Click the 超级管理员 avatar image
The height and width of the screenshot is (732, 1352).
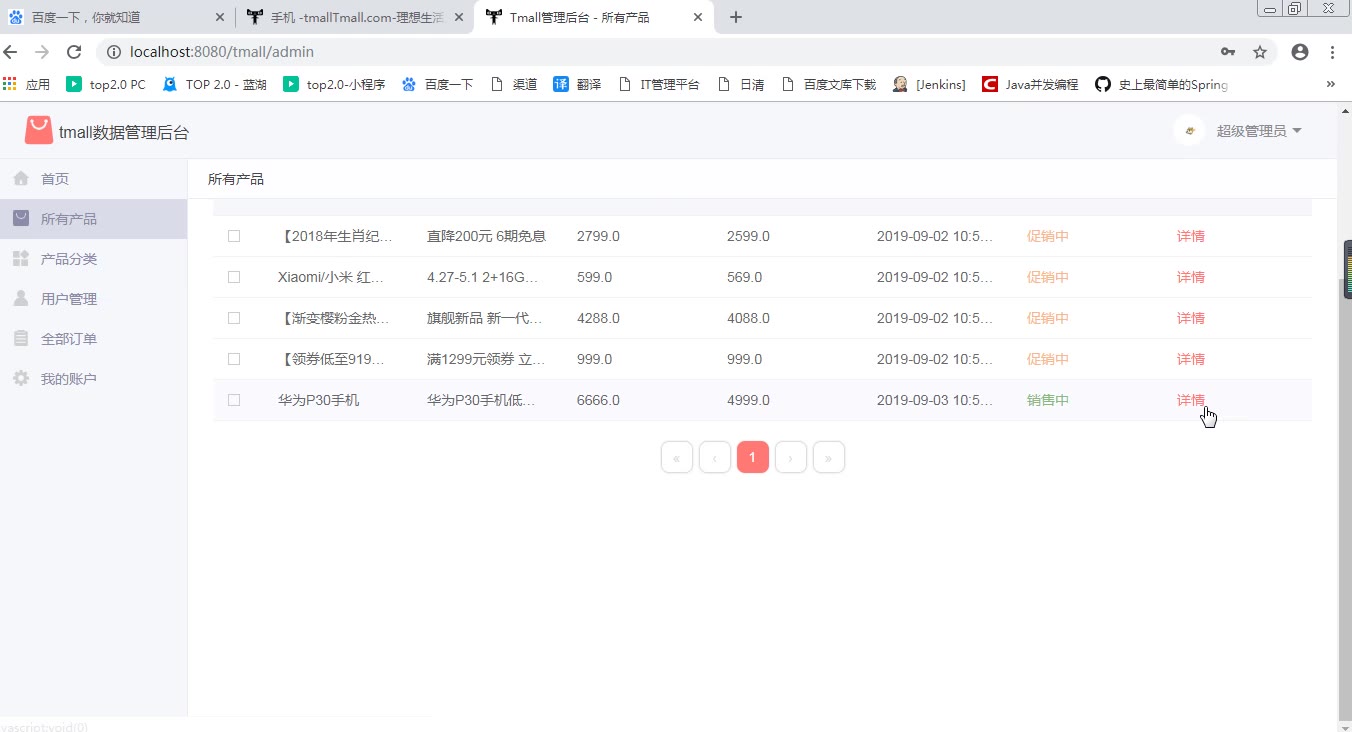pyautogui.click(x=1189, y=131)
